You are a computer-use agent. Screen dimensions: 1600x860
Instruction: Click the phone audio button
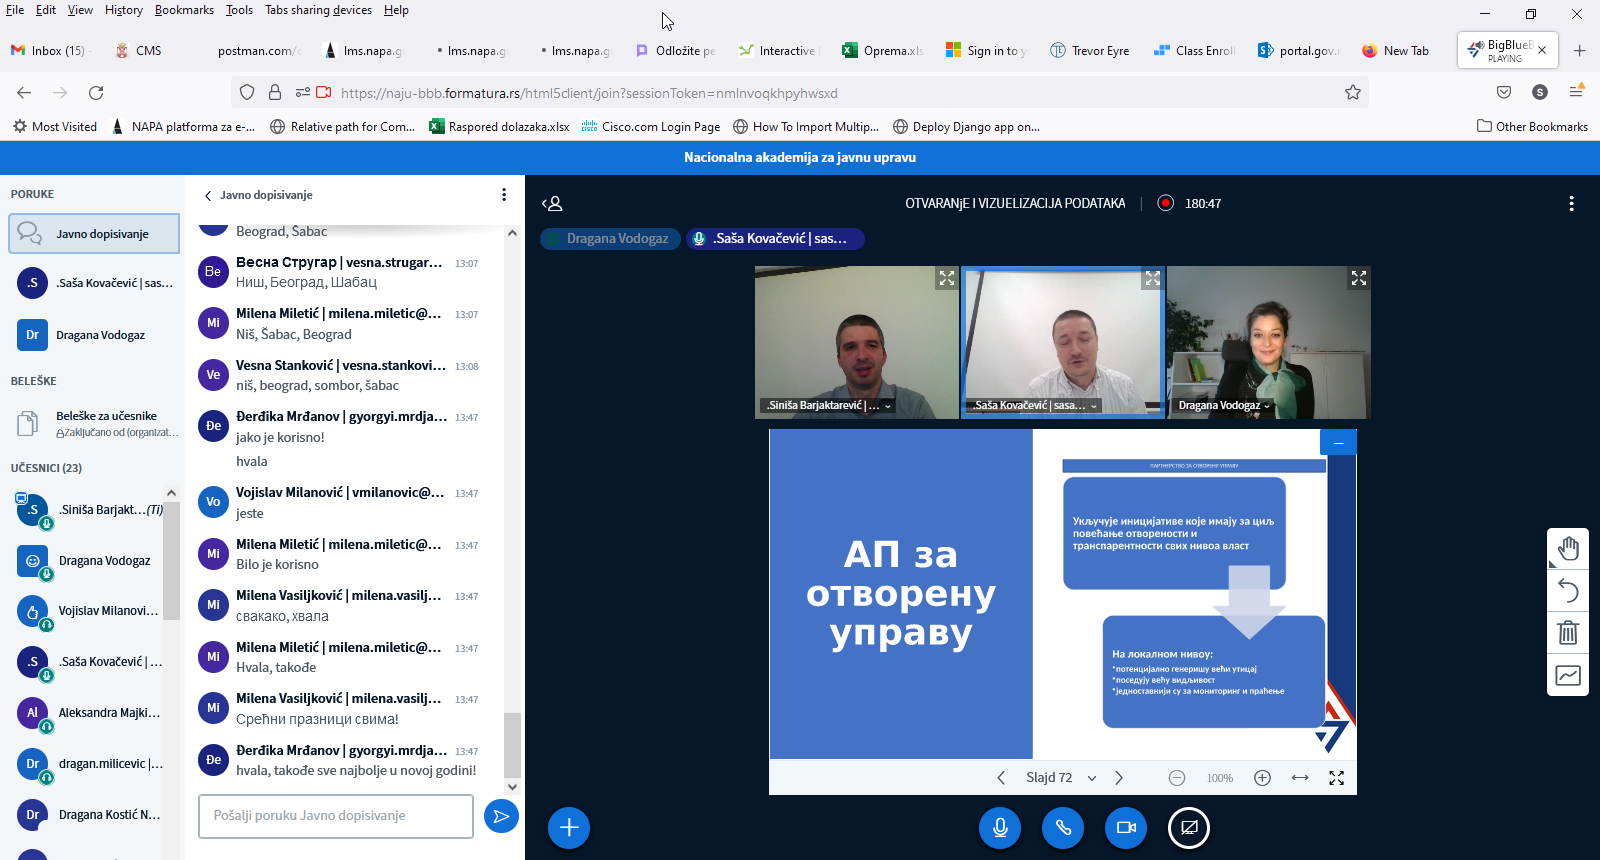pyautogui.click(x=1063, y=828)
